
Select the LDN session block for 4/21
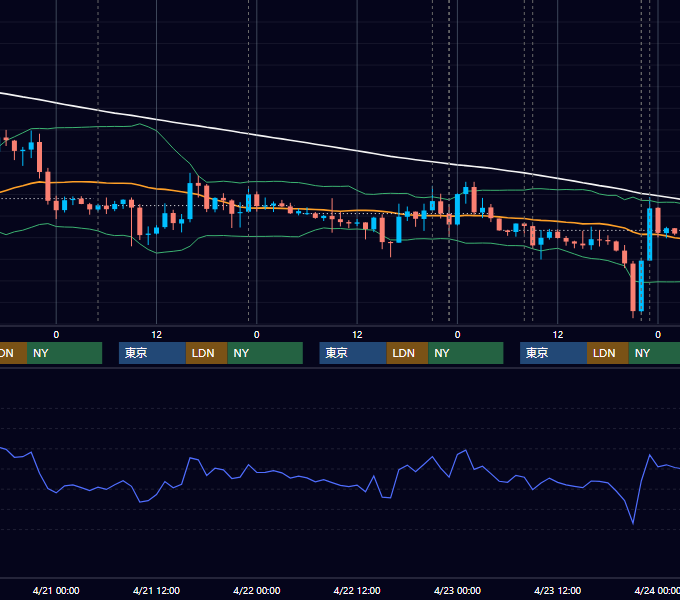coord(206,353)
